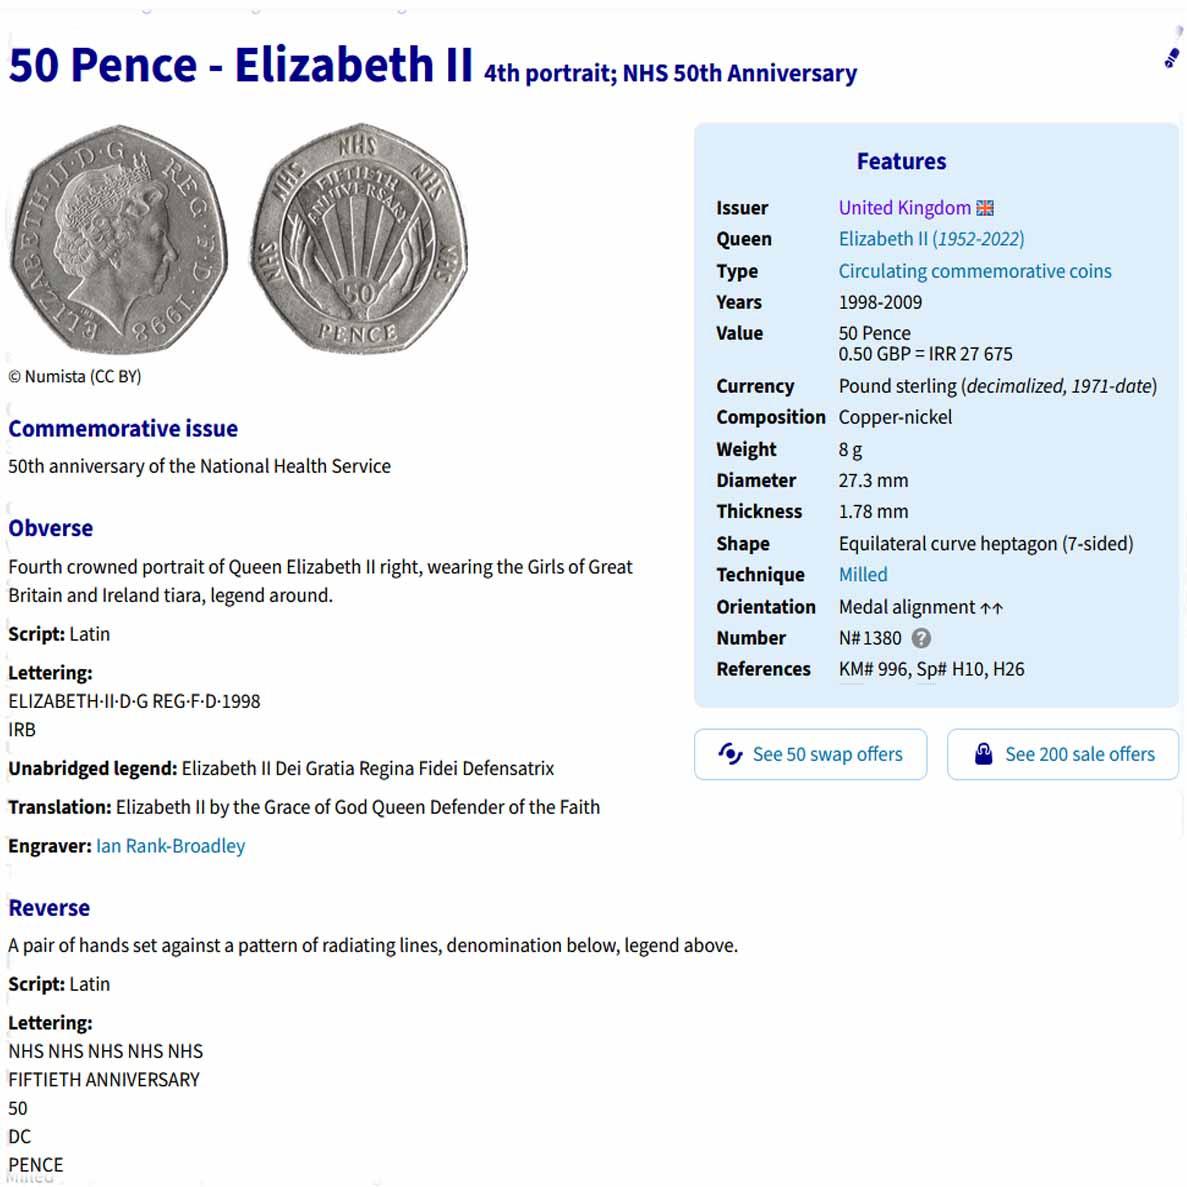Image resolution: width=1187 pixels, height=1187 pixels.
Task: Click the padlock icon on sale offers
Action: pos(984,754)
